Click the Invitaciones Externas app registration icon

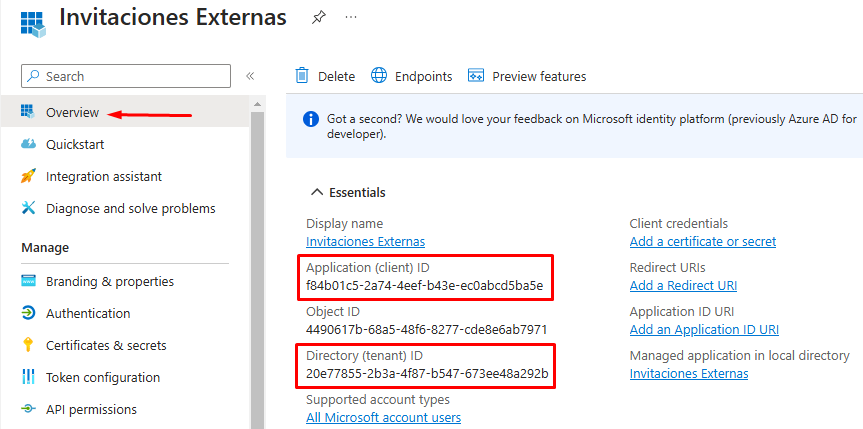pos(32,23)
